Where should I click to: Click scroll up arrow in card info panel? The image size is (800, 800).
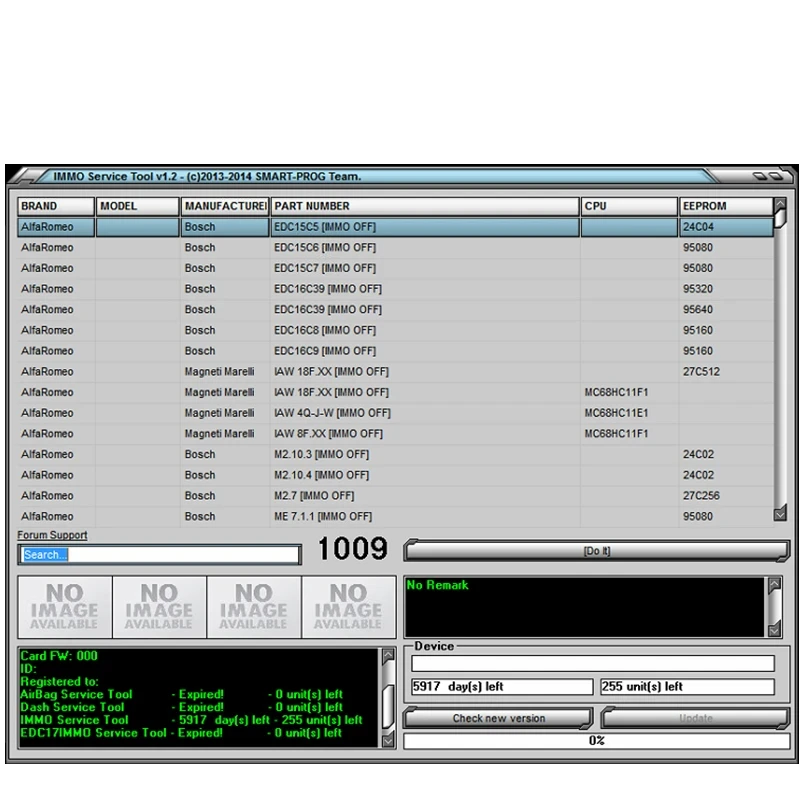point(388,655)
